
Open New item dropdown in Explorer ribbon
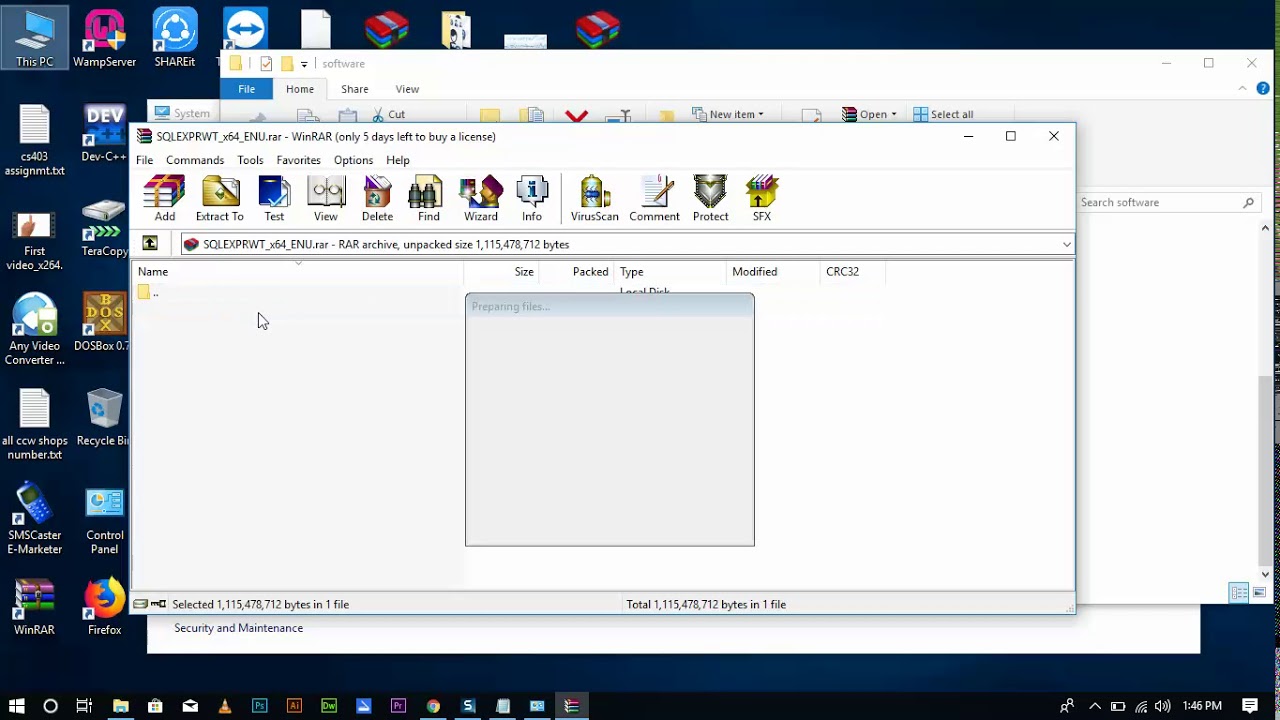click(x=728, y=114)
